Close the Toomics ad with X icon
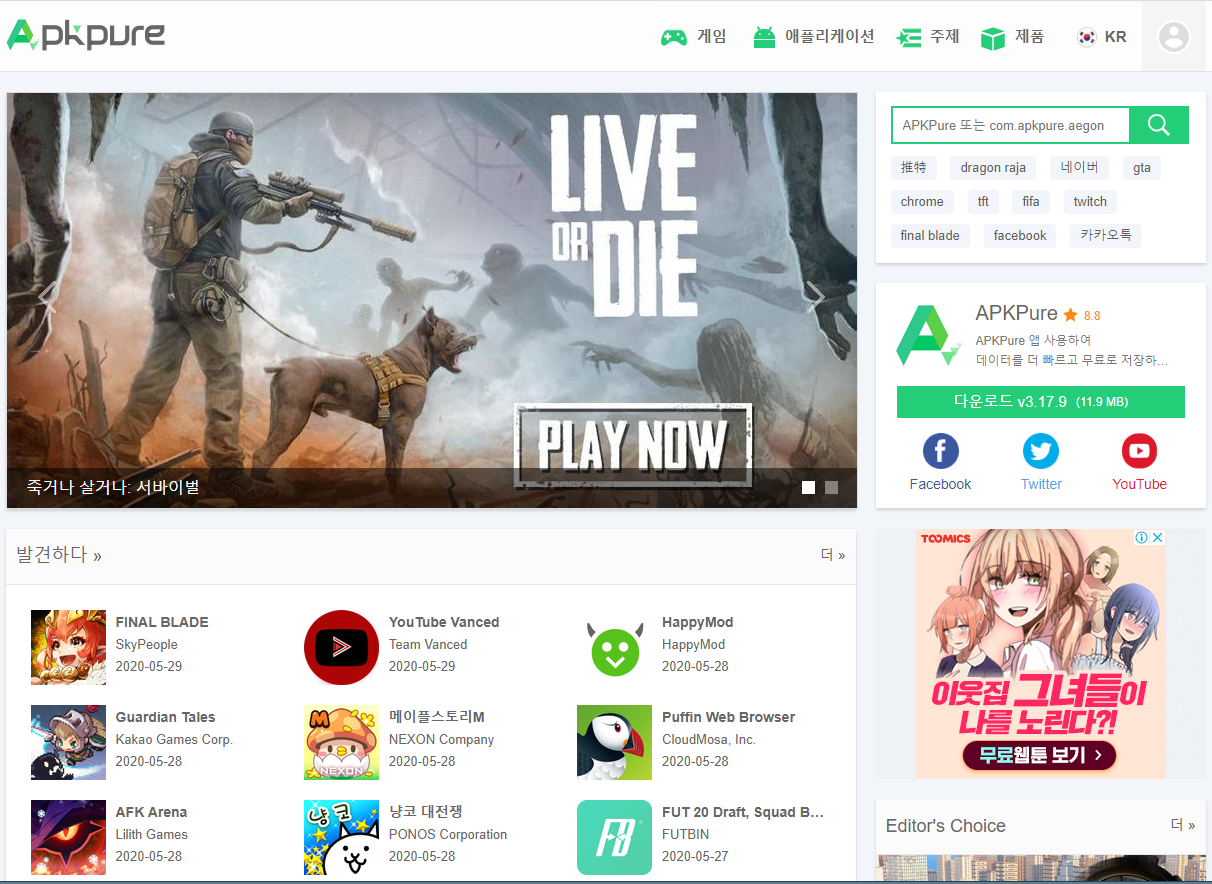Screen dimensions: 1212x884 (1158, 538)
